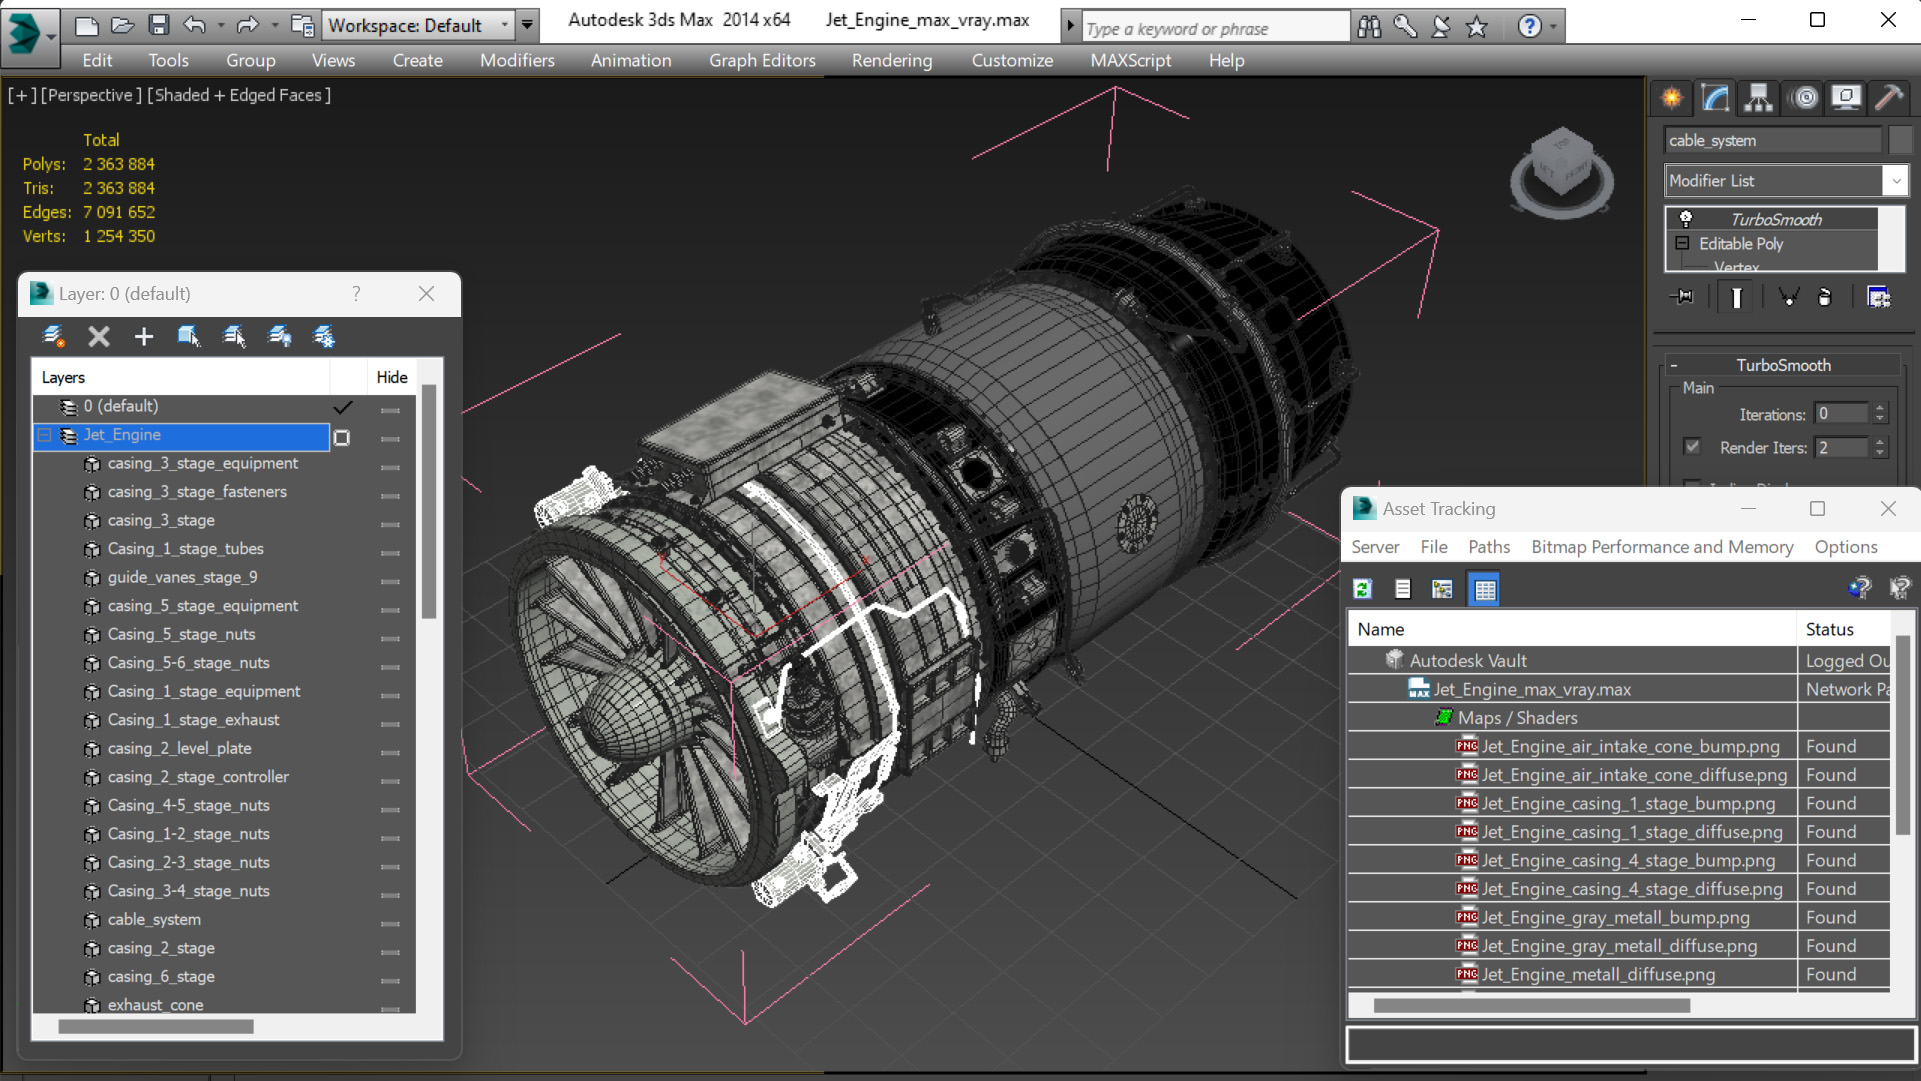This screenshot has height=1081, width=1921.
Task: Collapse the Jet_Engine layer tree
Action: pos(44,435)
